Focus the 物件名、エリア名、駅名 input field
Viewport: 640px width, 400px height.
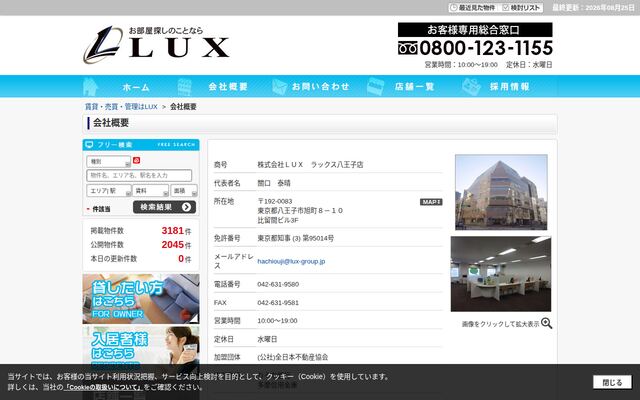coord(139,176)
